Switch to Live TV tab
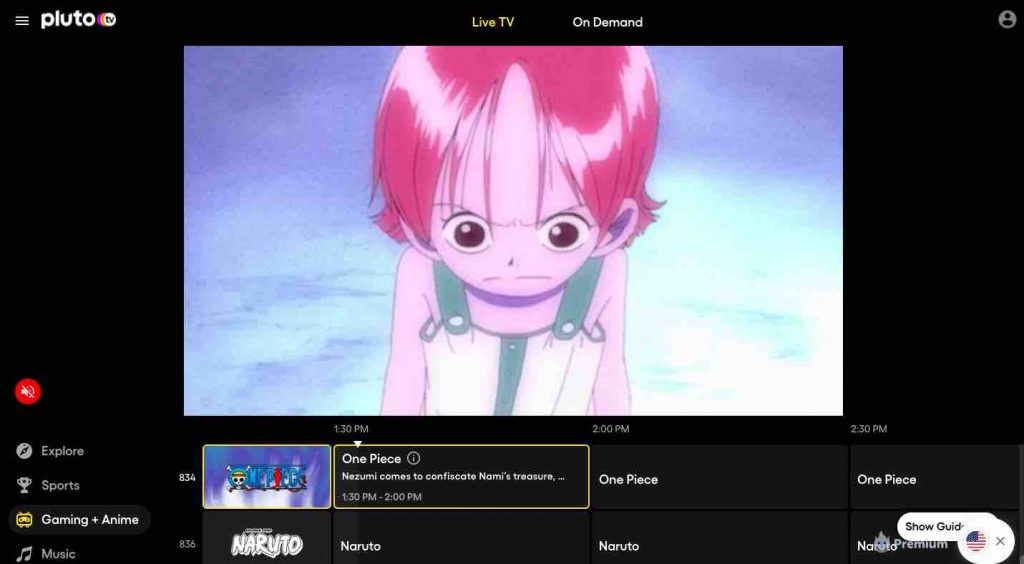 tap(492, 22)
